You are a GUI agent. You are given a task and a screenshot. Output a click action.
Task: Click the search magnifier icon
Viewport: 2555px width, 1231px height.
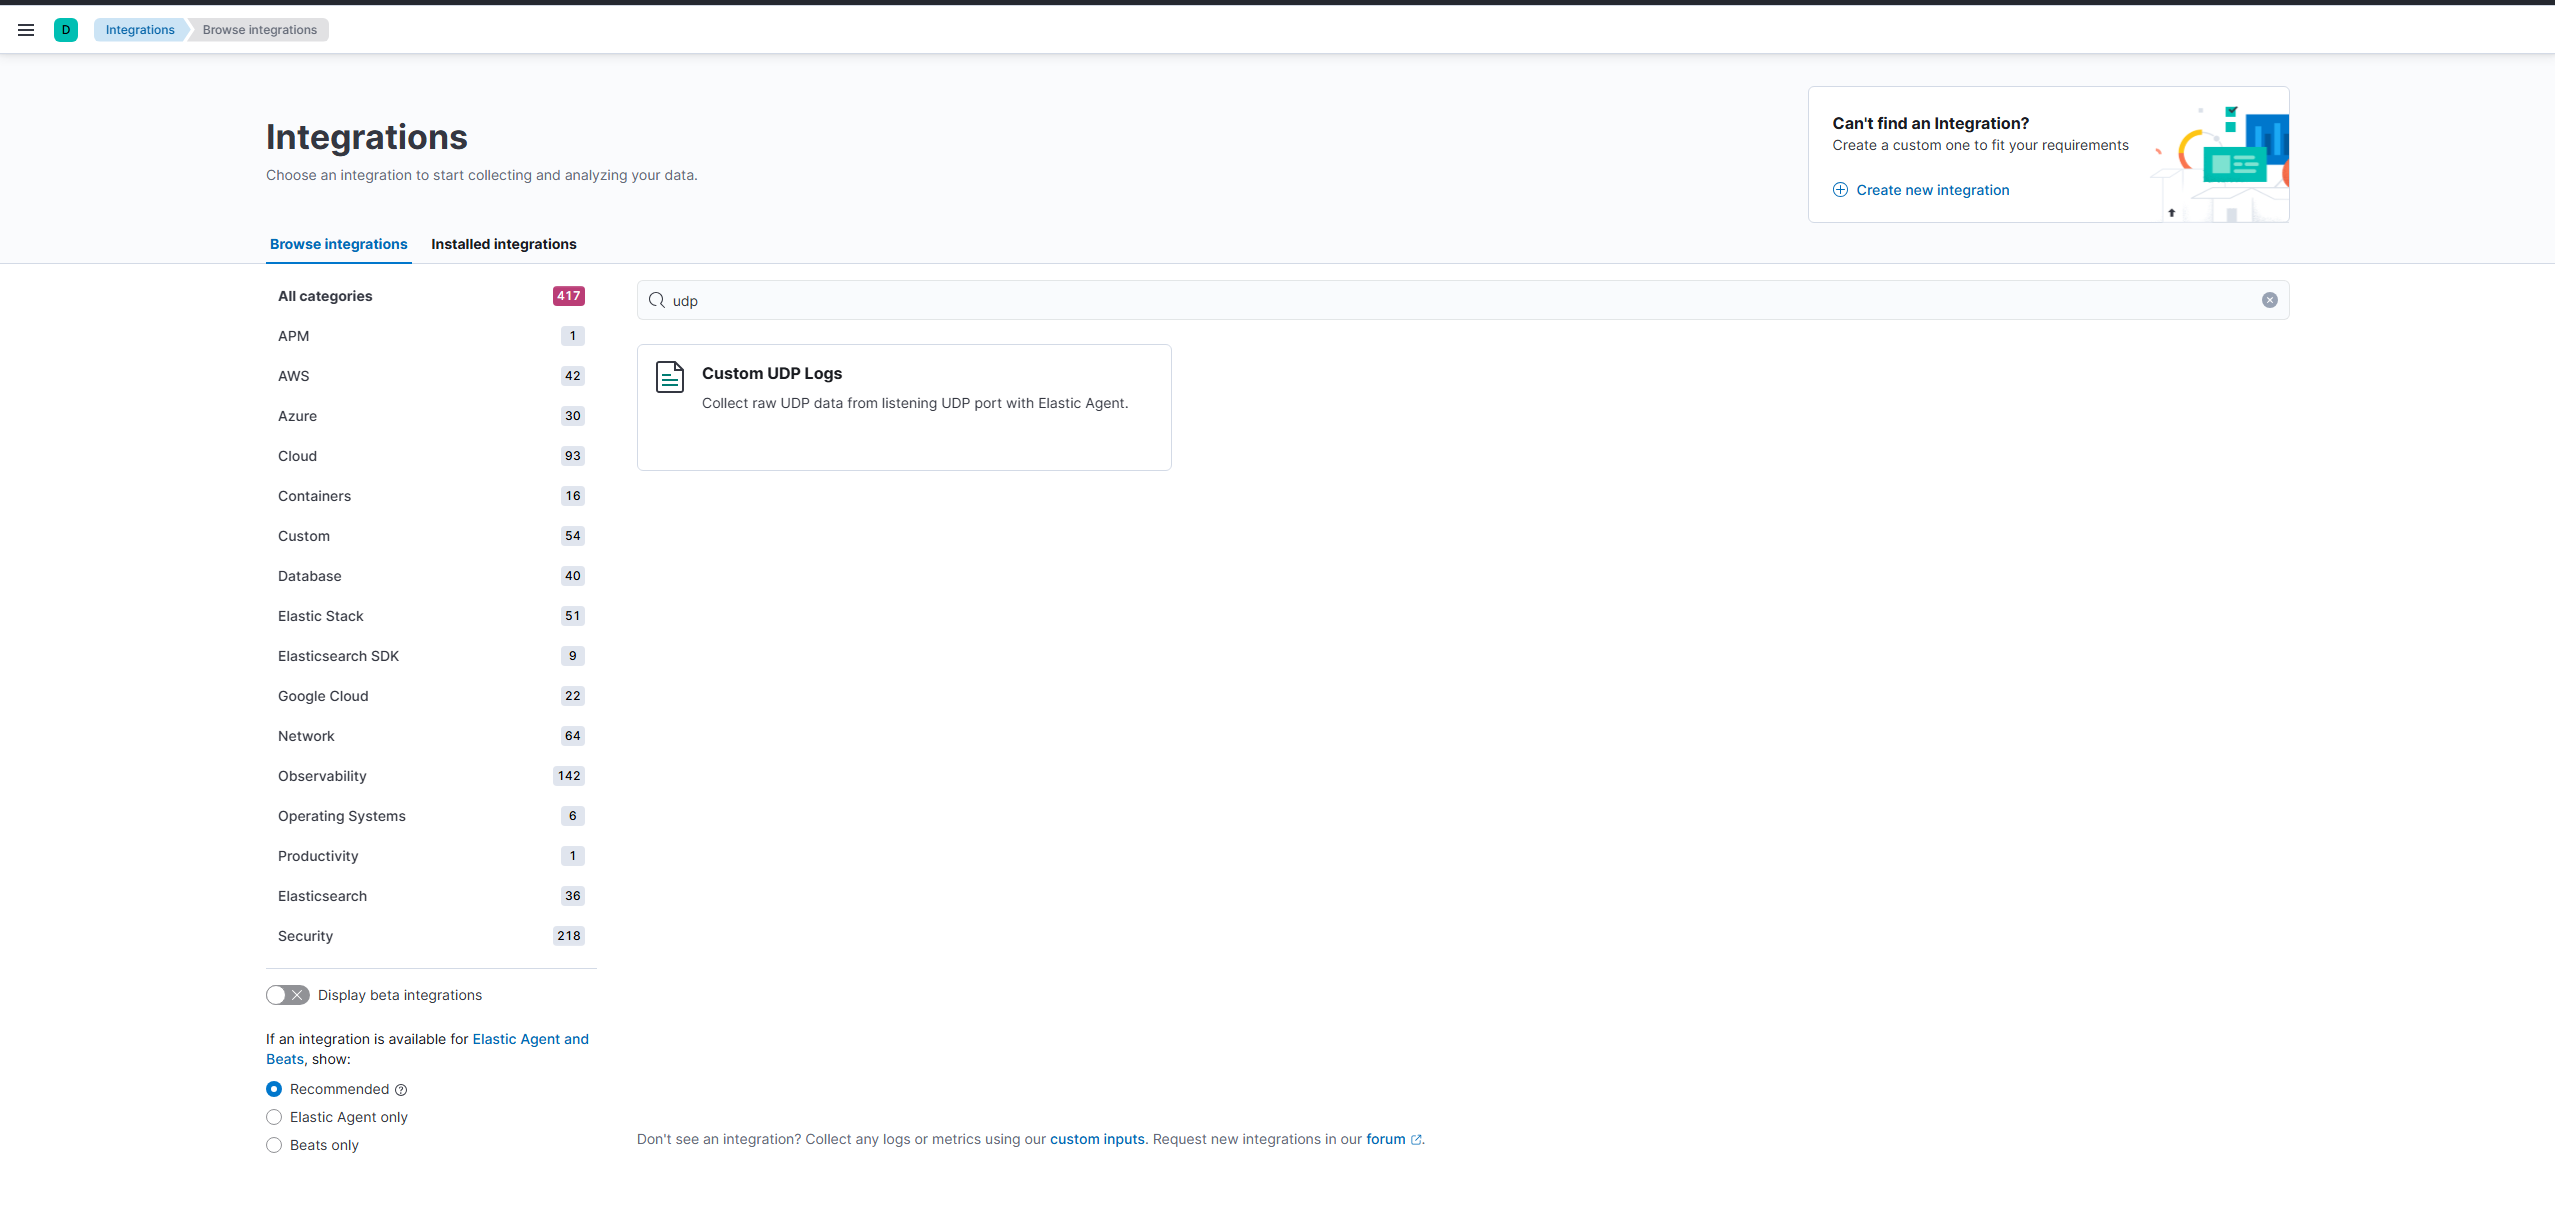[657, 300]
